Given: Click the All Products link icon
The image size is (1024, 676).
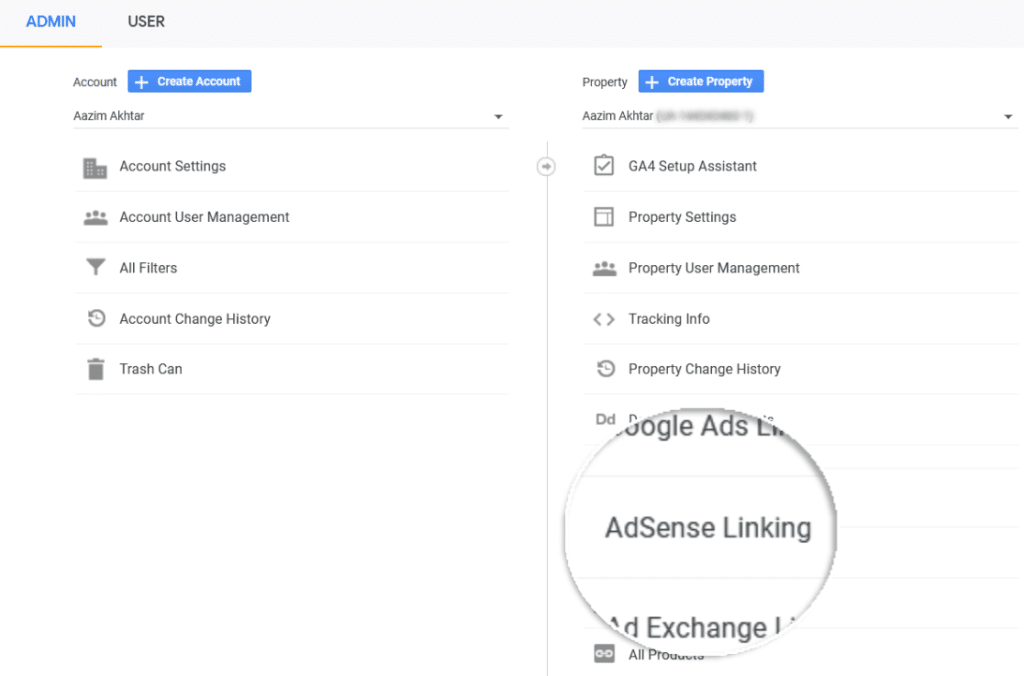Looking at the screenshot, I should click(x=604, y=653).
